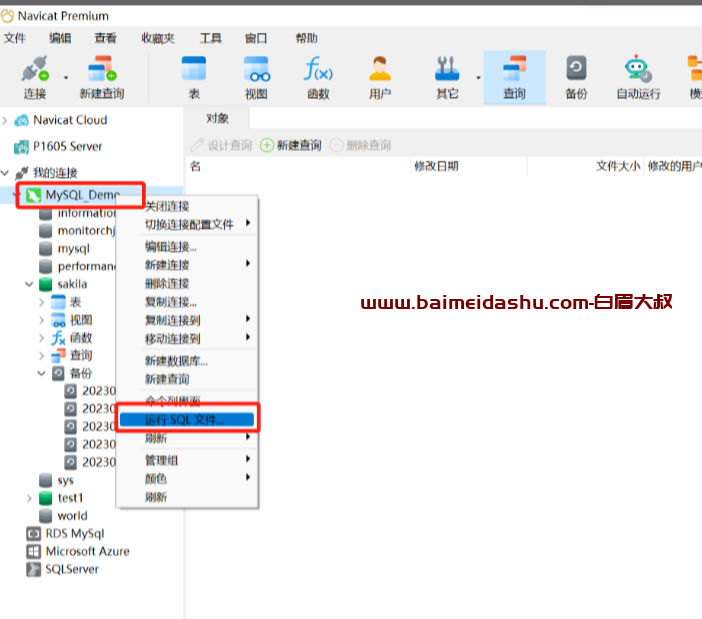Viewport: 702px width, 619px height.
Task: Collapse the sakila database node
Action: 29,284
